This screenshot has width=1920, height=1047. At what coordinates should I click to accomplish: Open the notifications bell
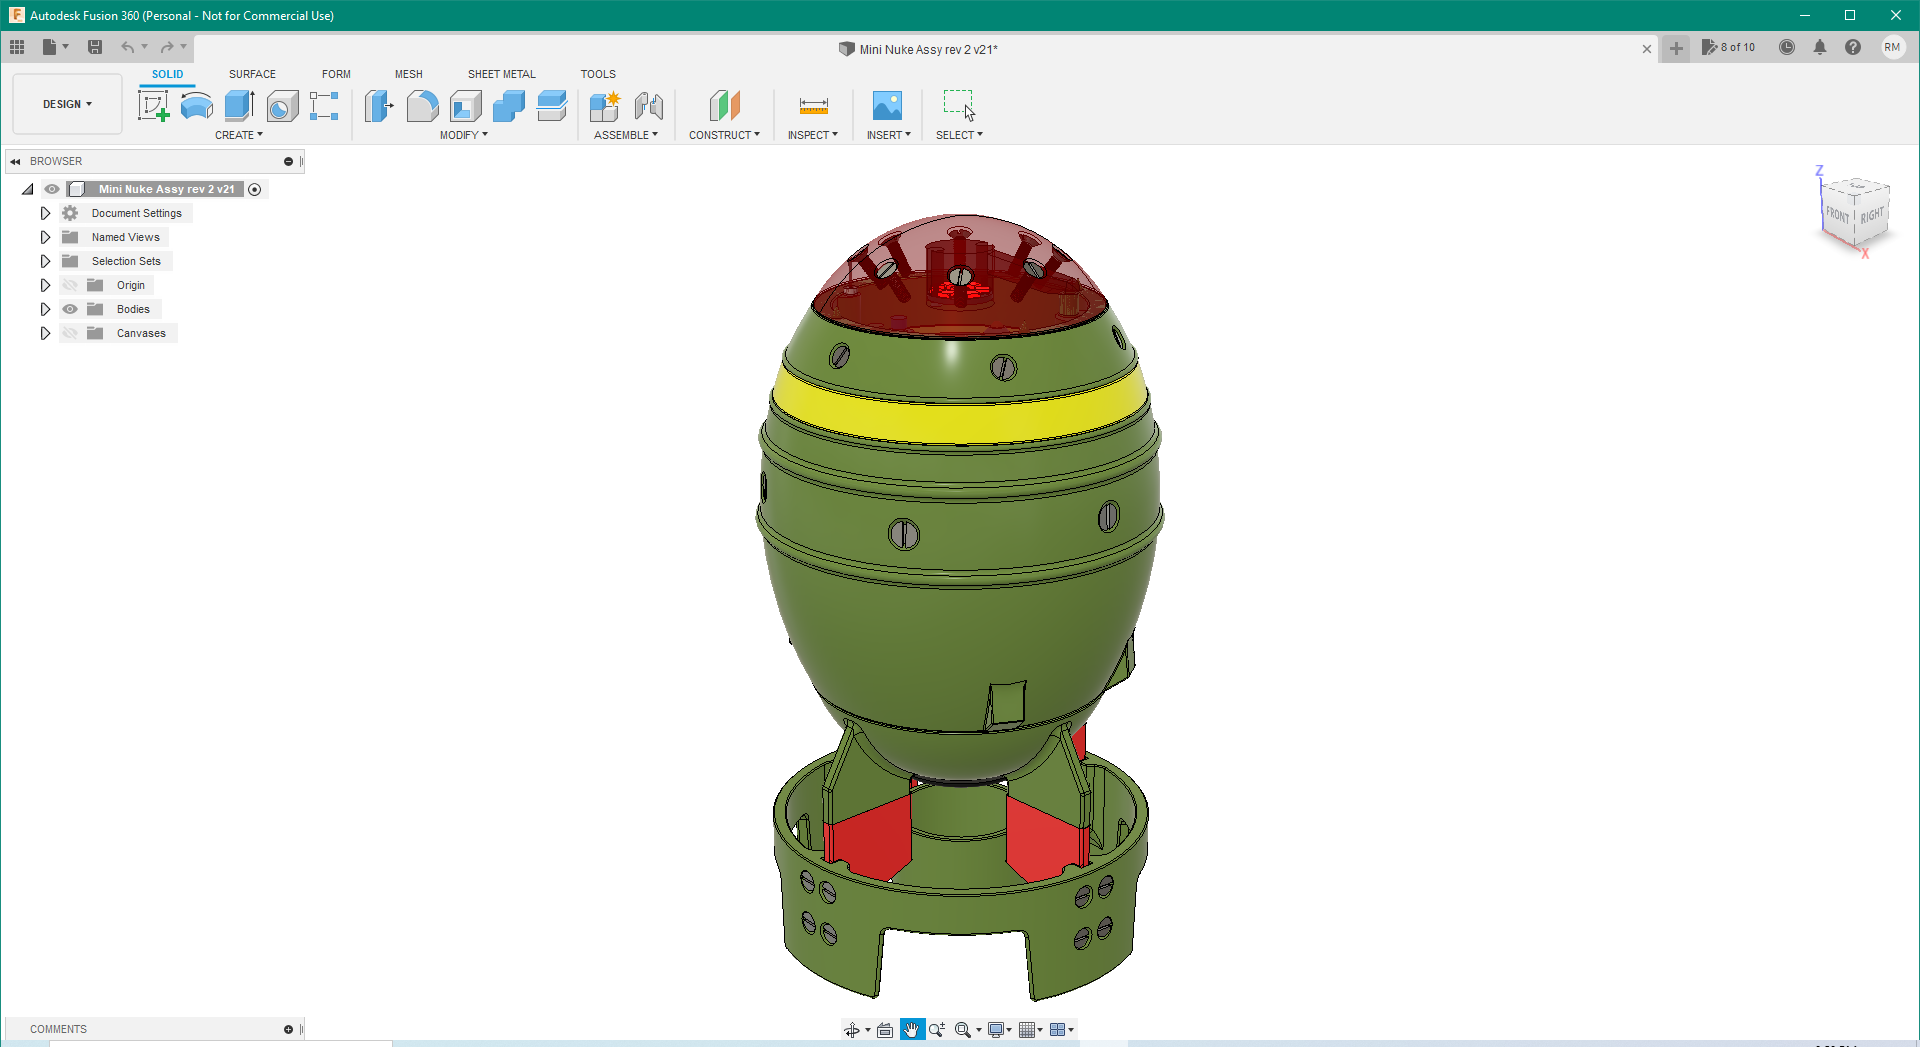pyautogui.click(x=1820, y=47)
